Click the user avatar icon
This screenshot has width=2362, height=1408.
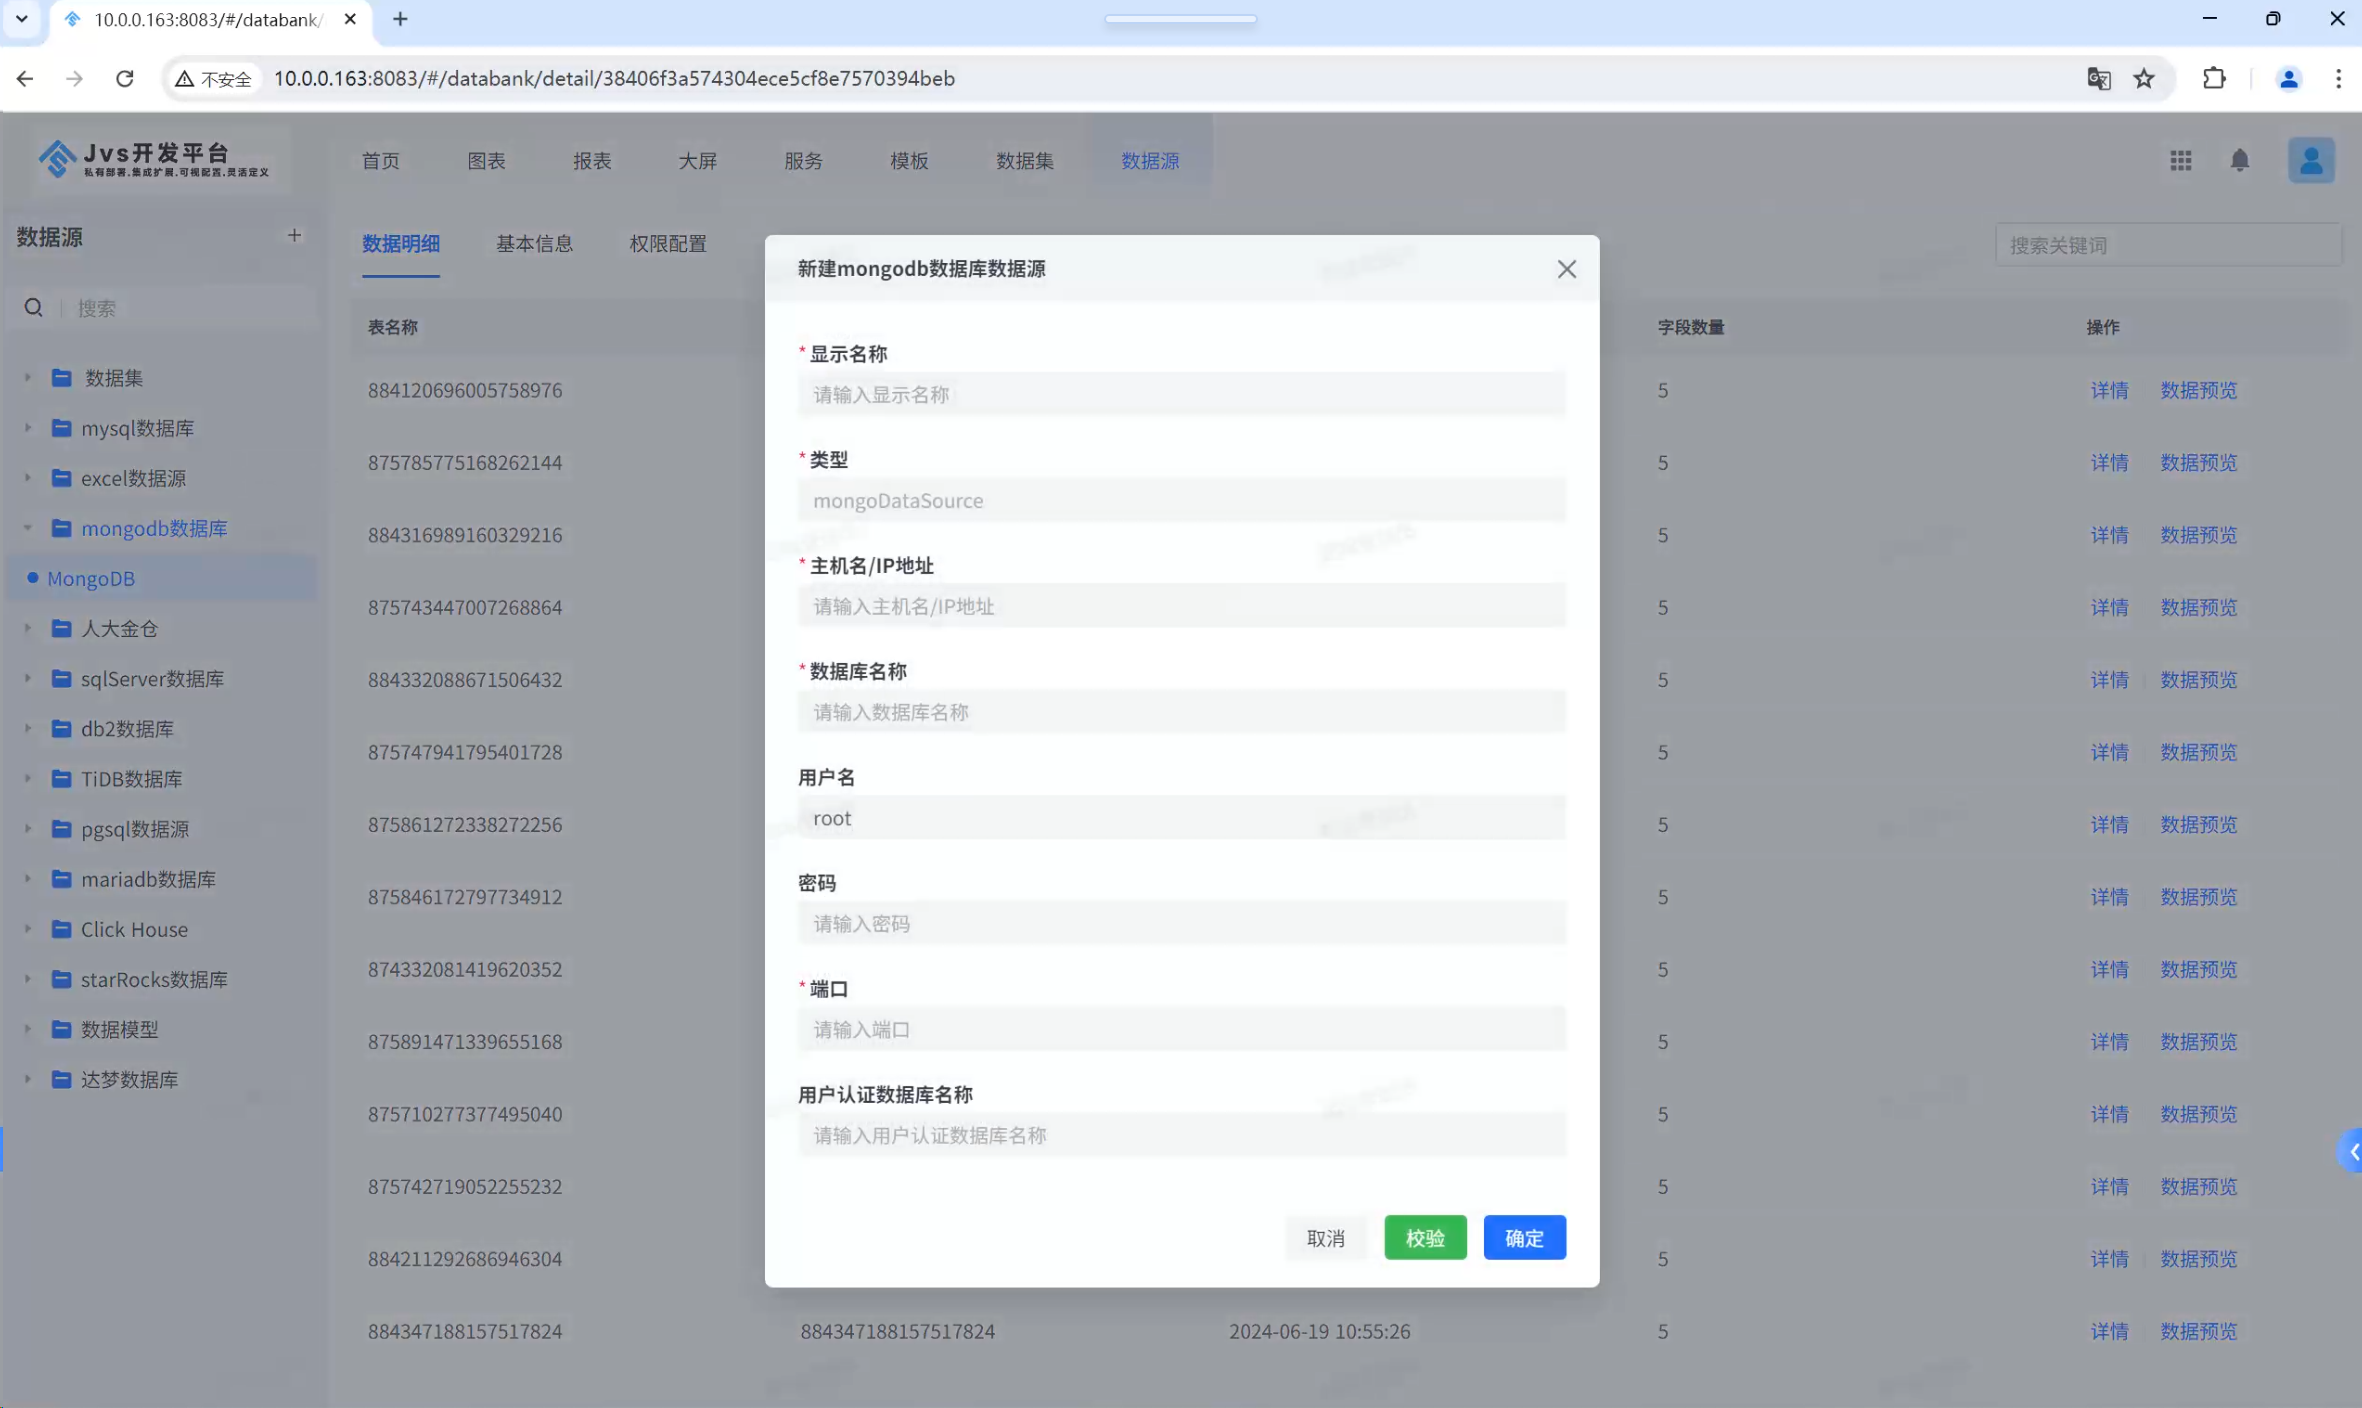(x=2310, y=160)
